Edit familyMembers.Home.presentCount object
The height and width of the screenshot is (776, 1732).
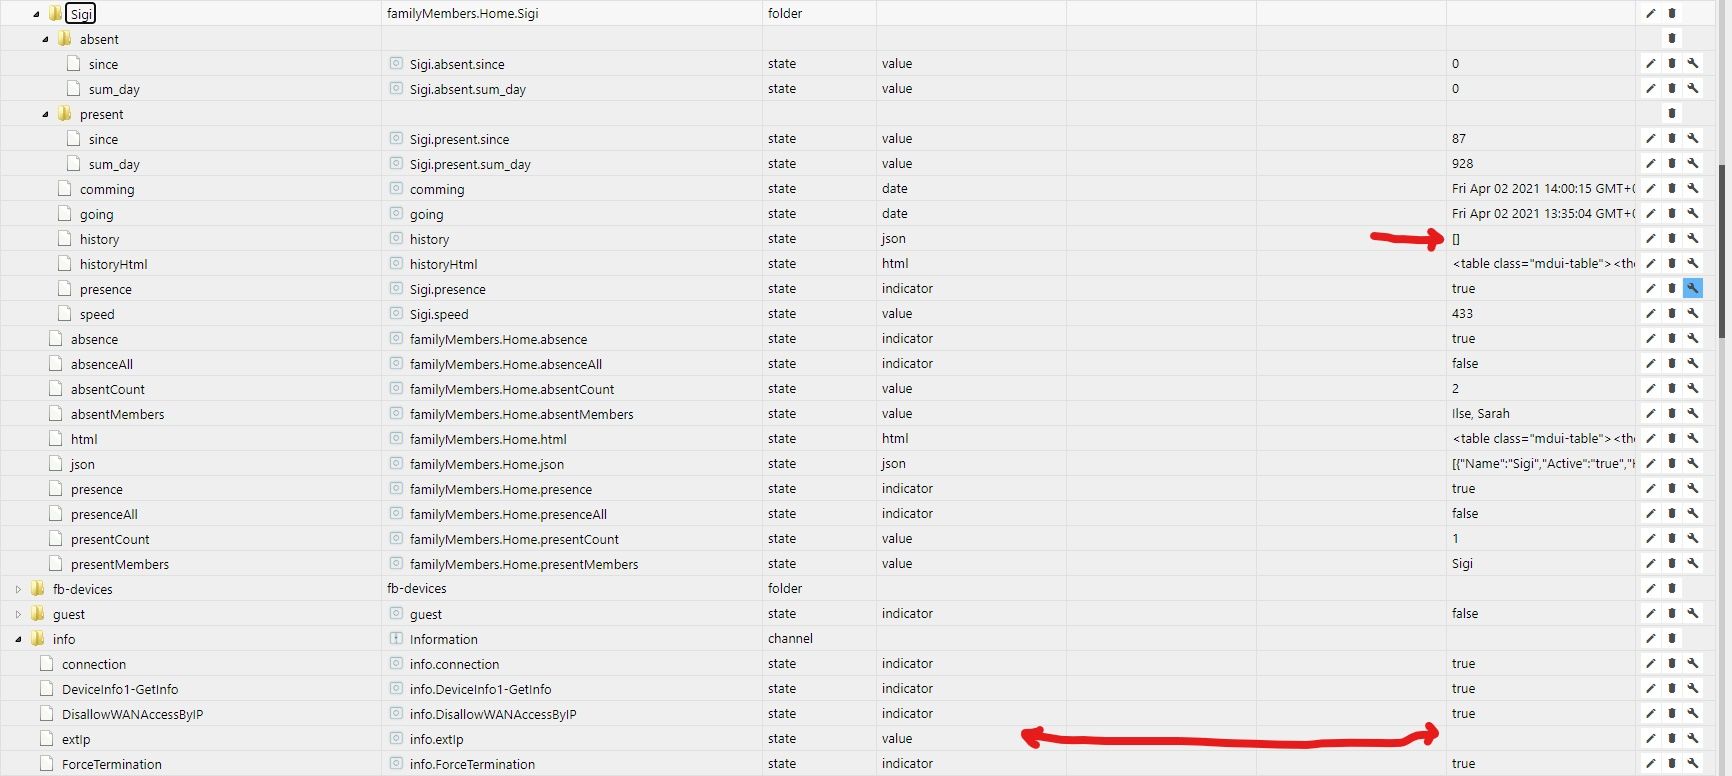(1651, 539)
